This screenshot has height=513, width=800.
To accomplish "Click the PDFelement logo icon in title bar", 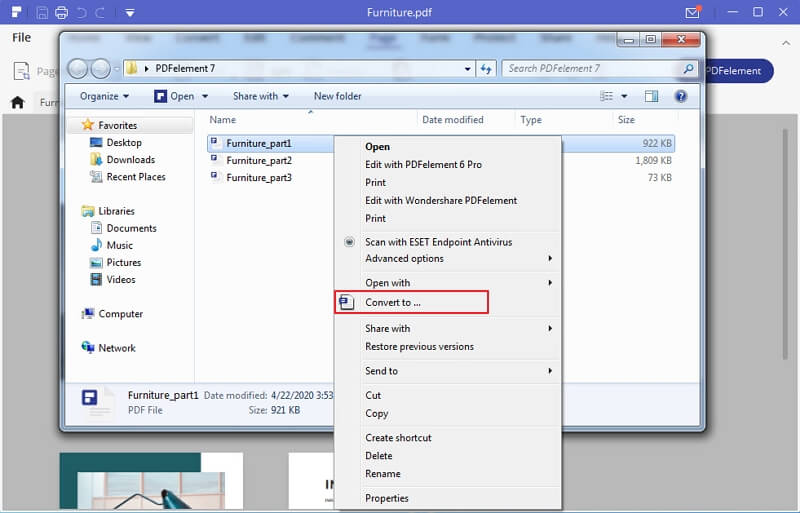I will point(17,12).
